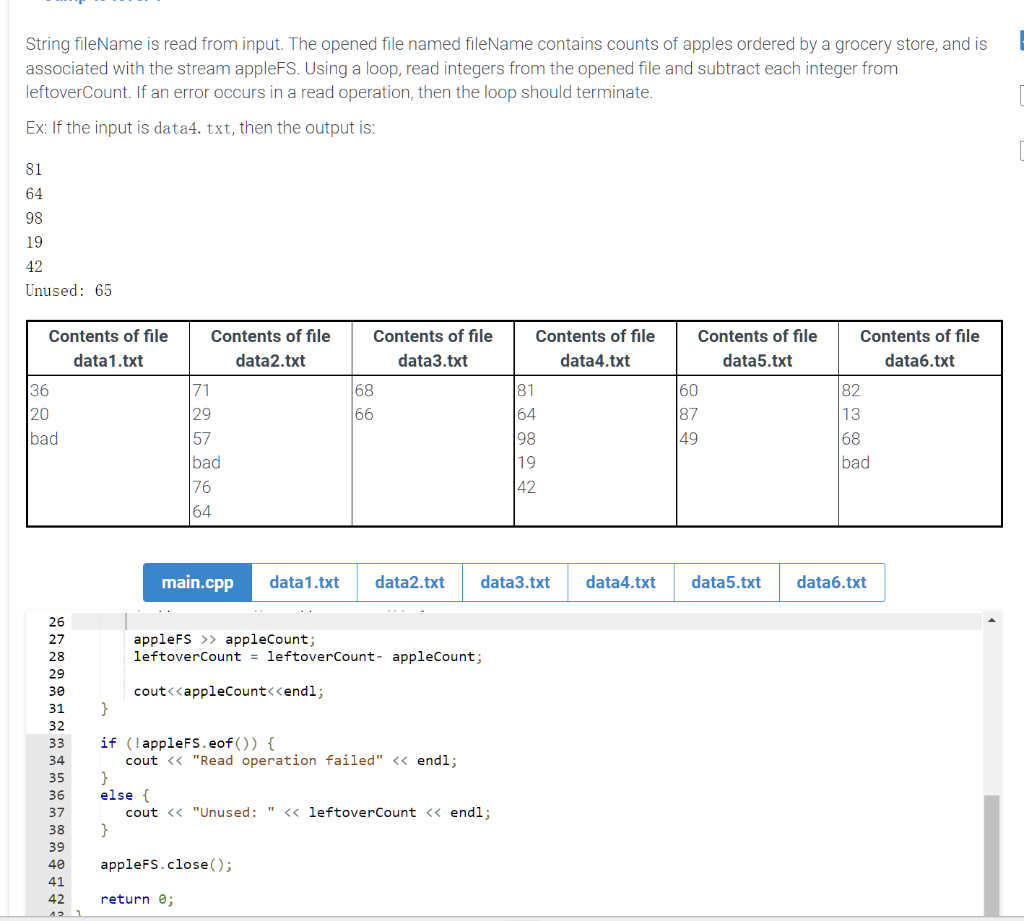Click the "Read operation failed" string line
1024x921 pixels.
pyautogui.click(x=291, y=760)
